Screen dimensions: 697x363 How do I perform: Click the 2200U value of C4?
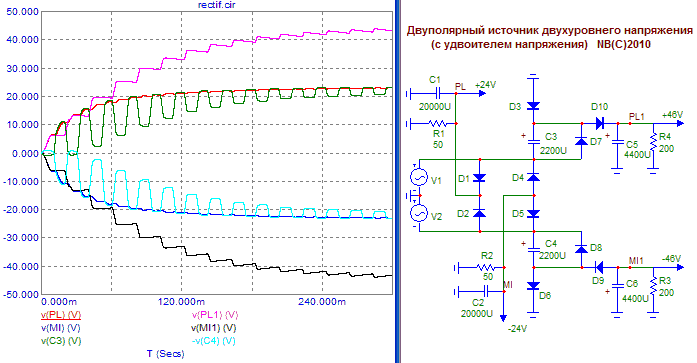pos(553,256)
